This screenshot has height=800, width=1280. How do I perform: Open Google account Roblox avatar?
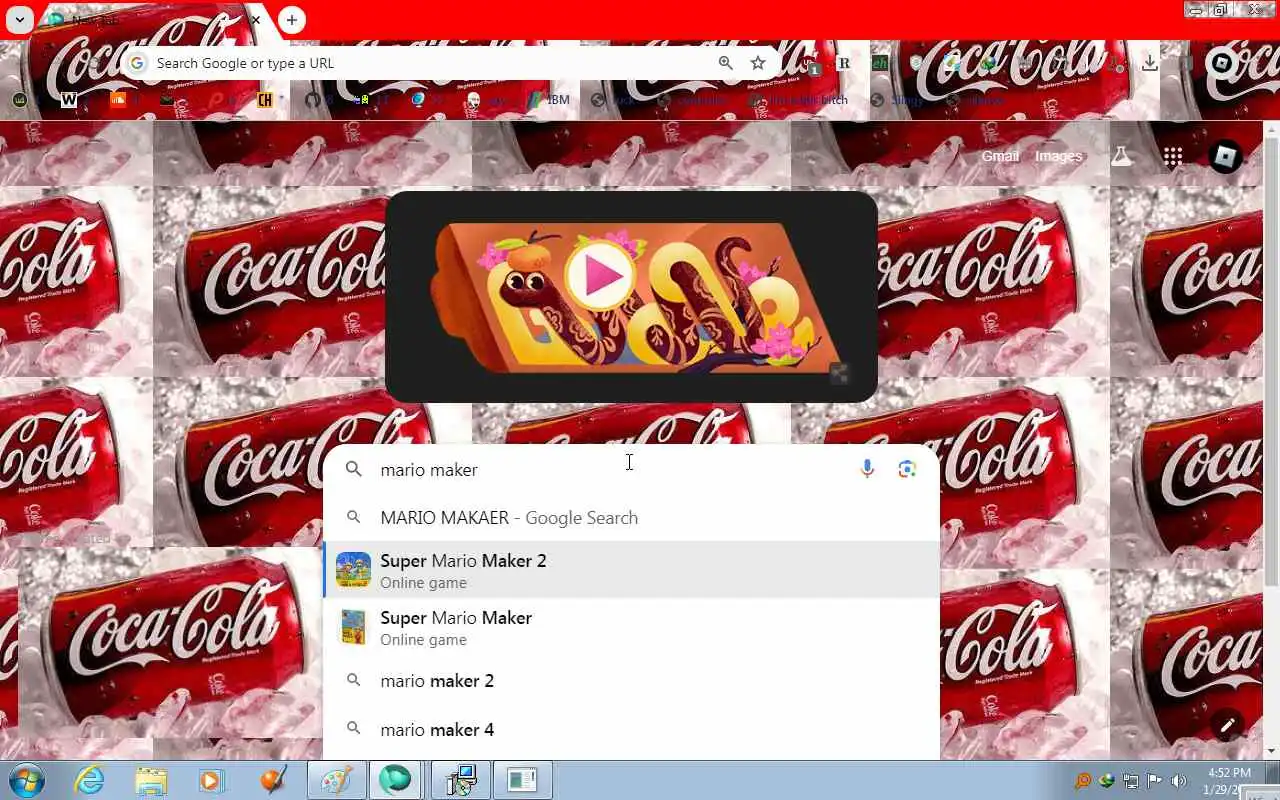pos(1225,156)
